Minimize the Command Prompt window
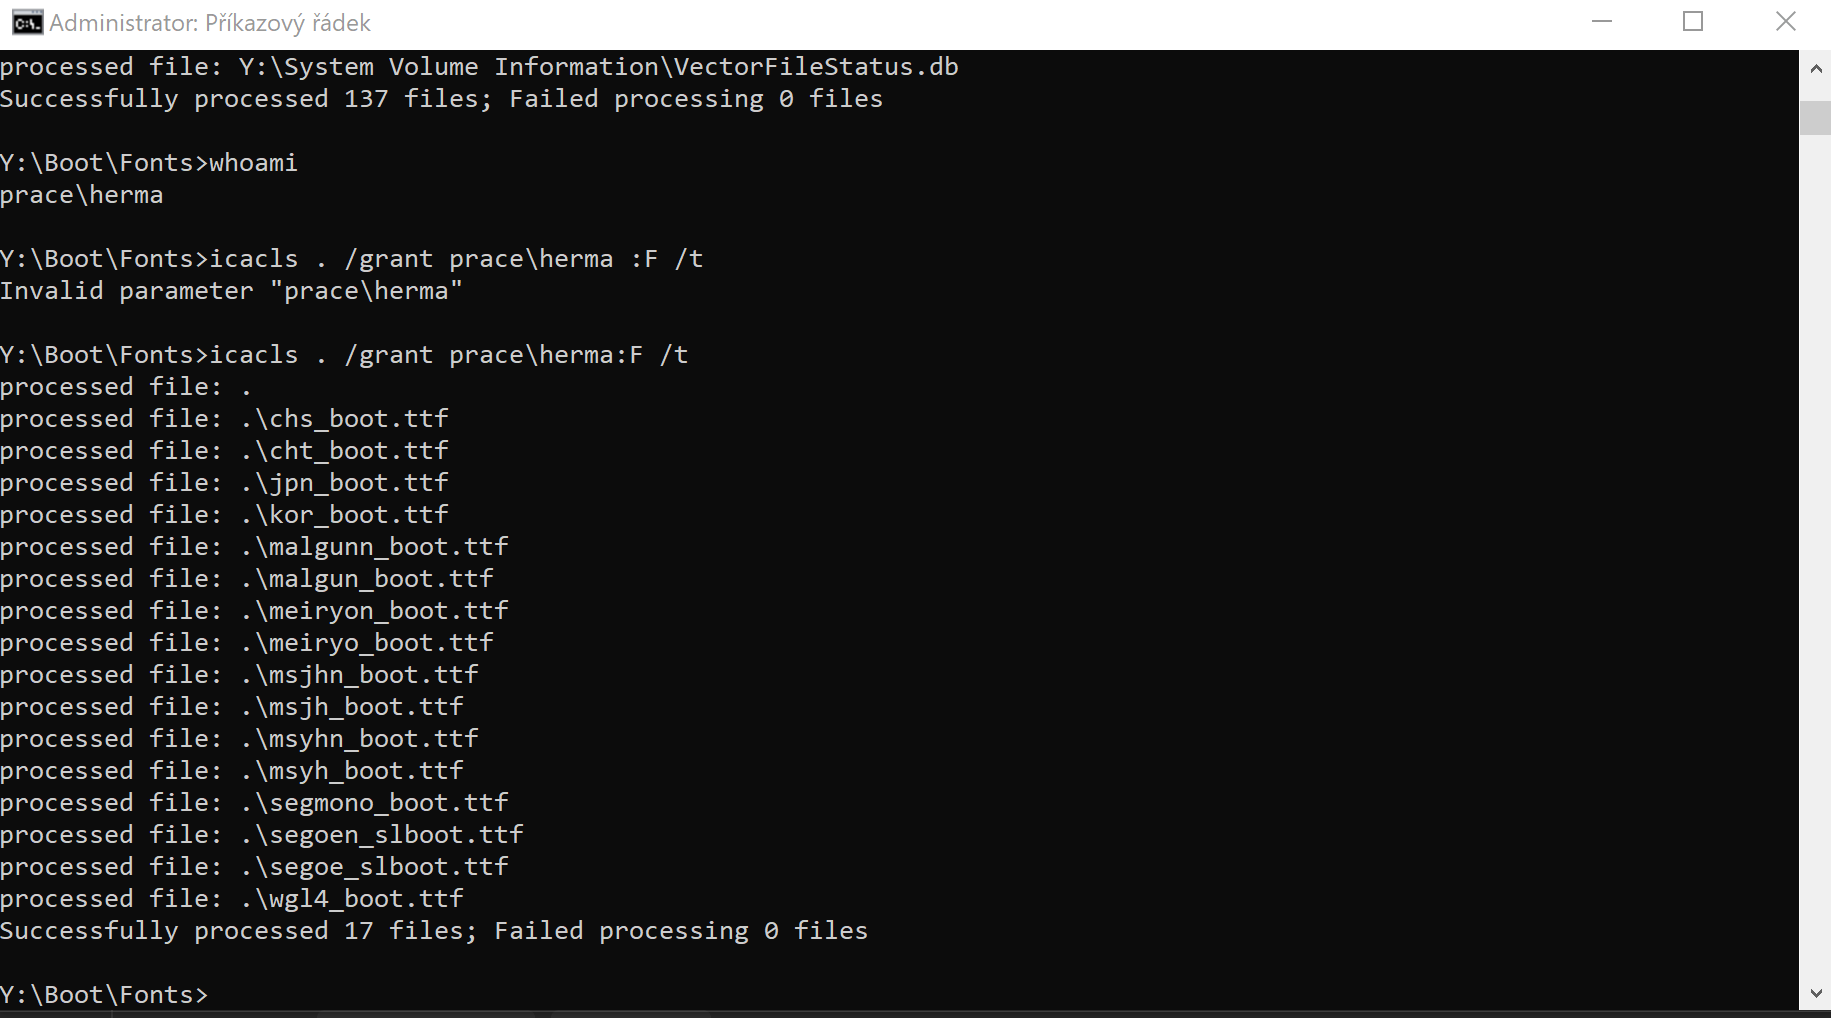This screenshot has height=1018, width=1831. [x=1602, y=22]
